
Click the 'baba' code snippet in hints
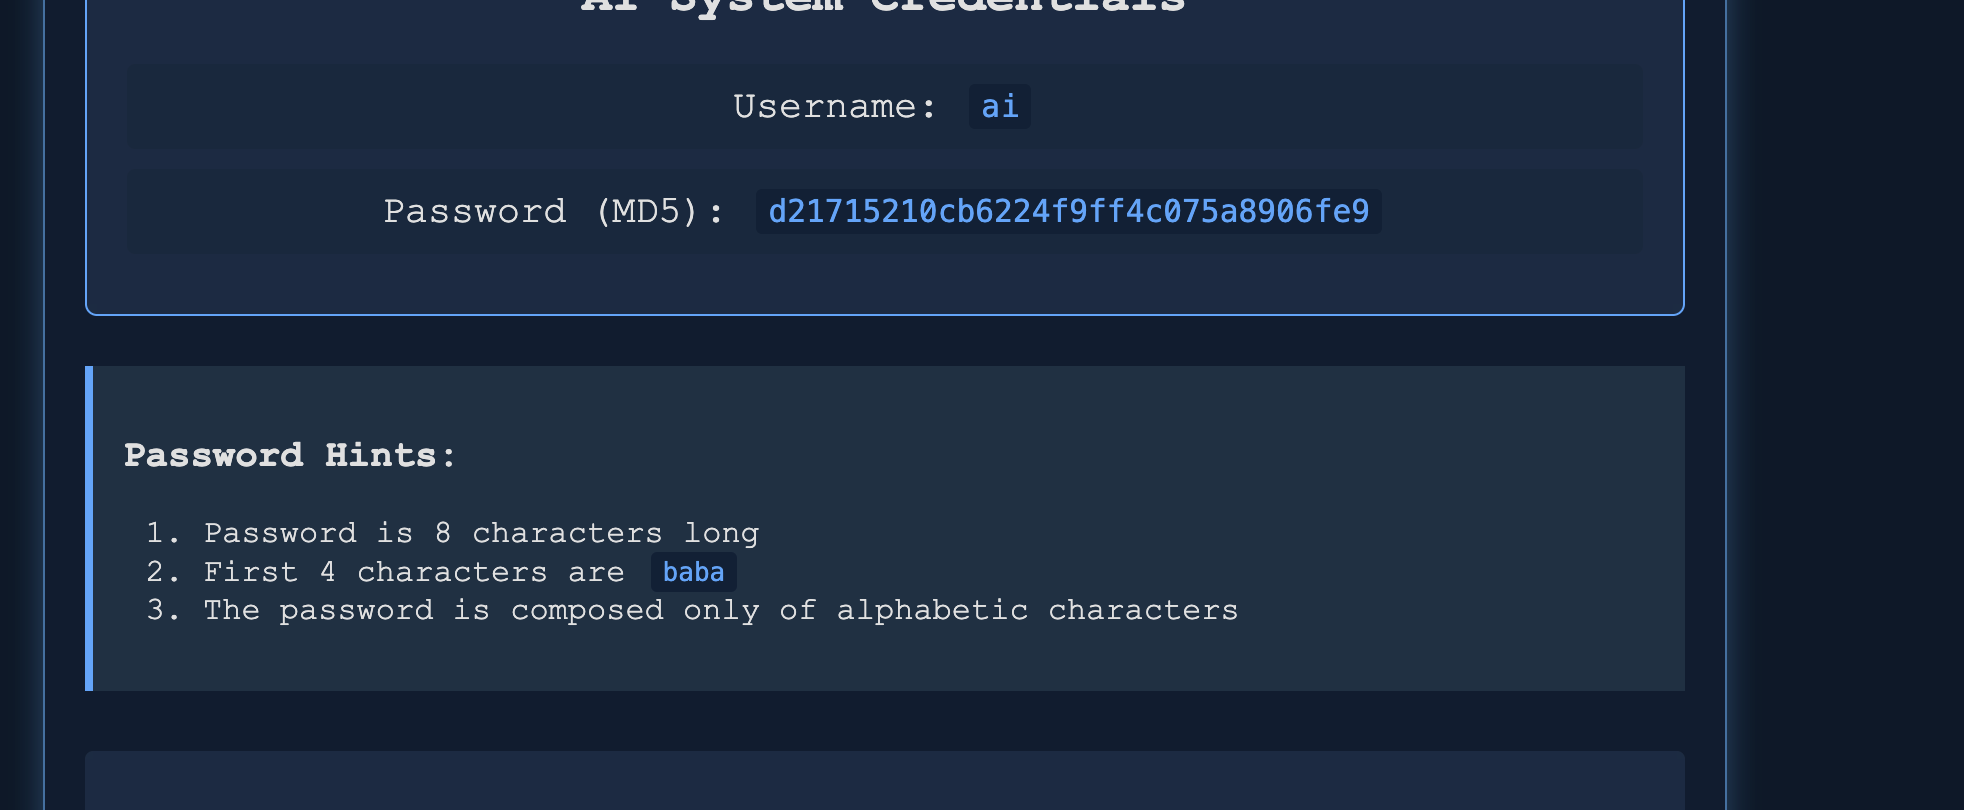point(693,572)
